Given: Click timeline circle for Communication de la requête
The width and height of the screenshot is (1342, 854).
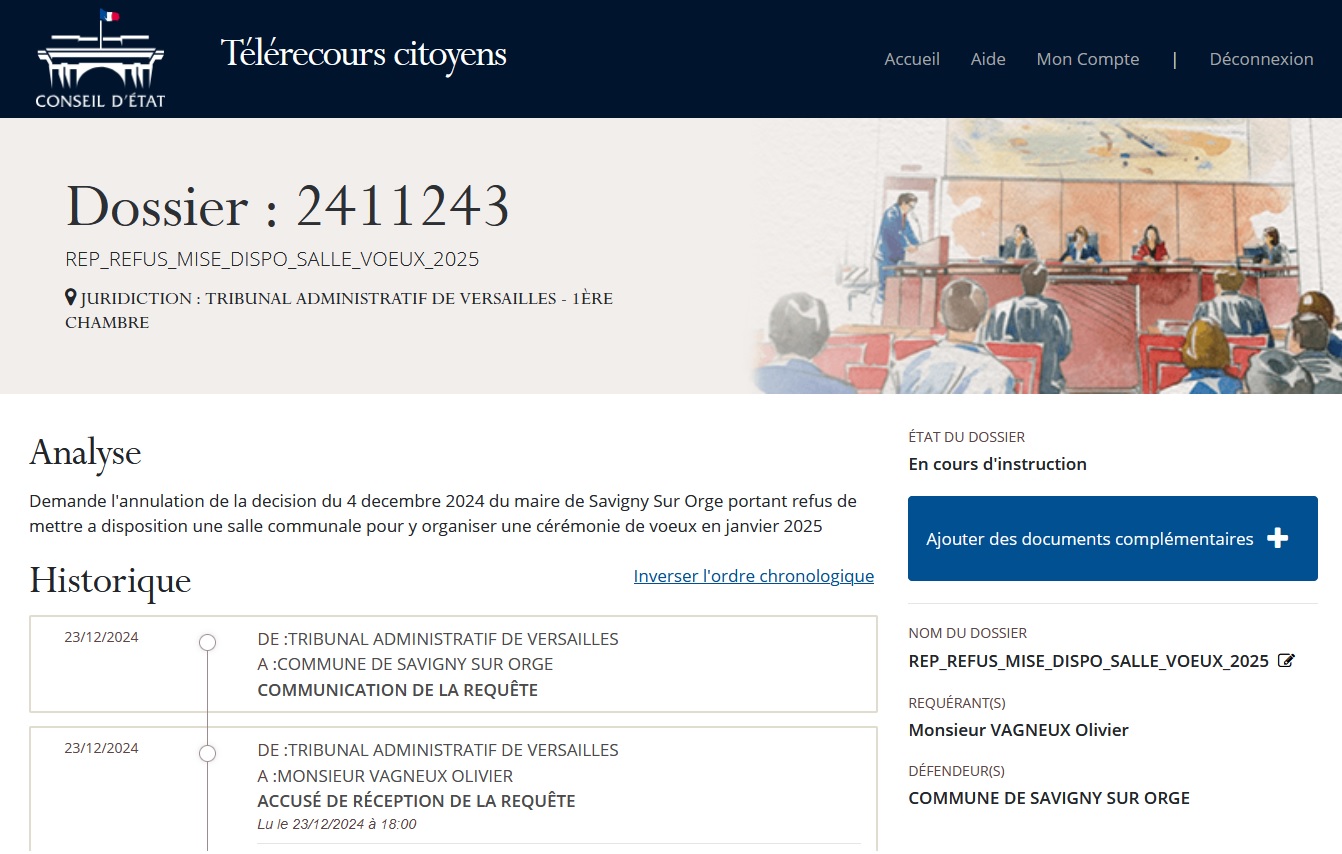Looking at the screenshot, I should pyautogui.click(x=207, y=642).
